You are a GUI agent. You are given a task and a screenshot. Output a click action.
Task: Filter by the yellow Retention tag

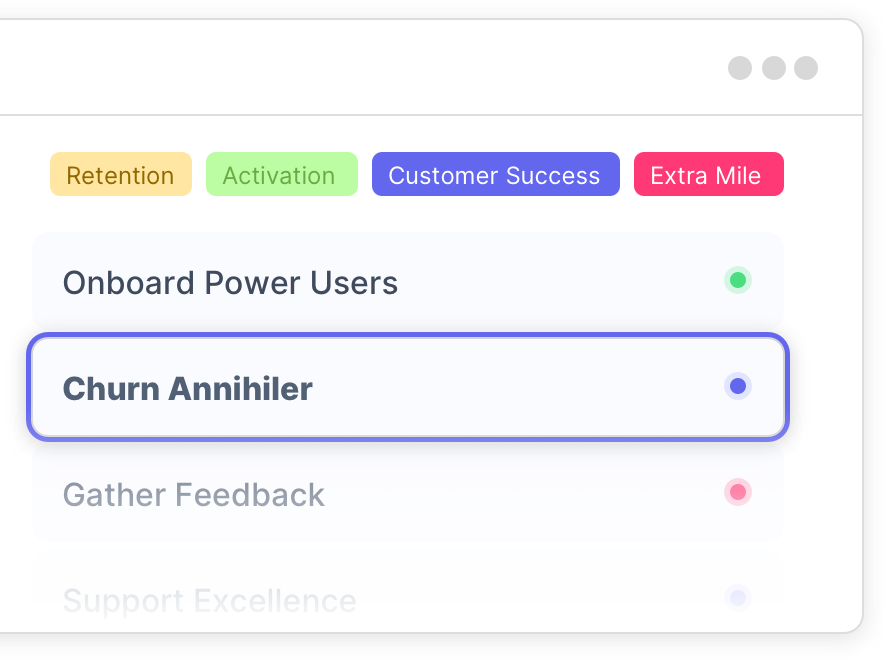120,175
